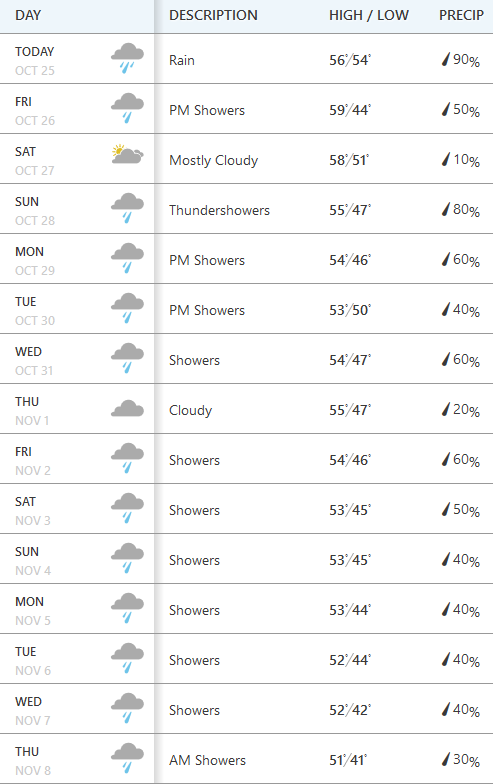Image resolution: width=493 pixels, height=784 pixels.
Task: Click the rain icon for Today Oct 25
Action: [127, 58]
